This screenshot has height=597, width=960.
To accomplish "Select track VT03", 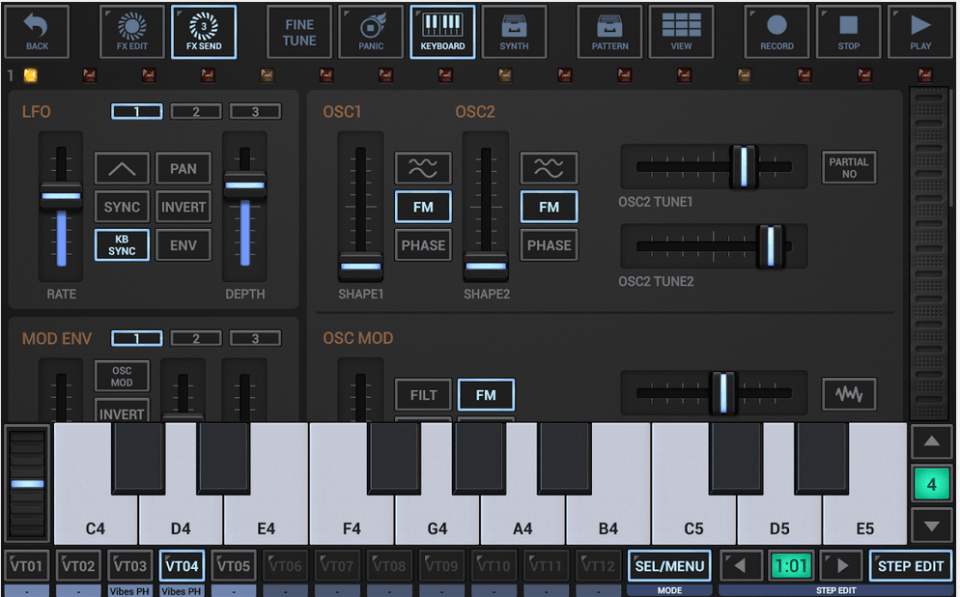I will (x=130, y=566).
